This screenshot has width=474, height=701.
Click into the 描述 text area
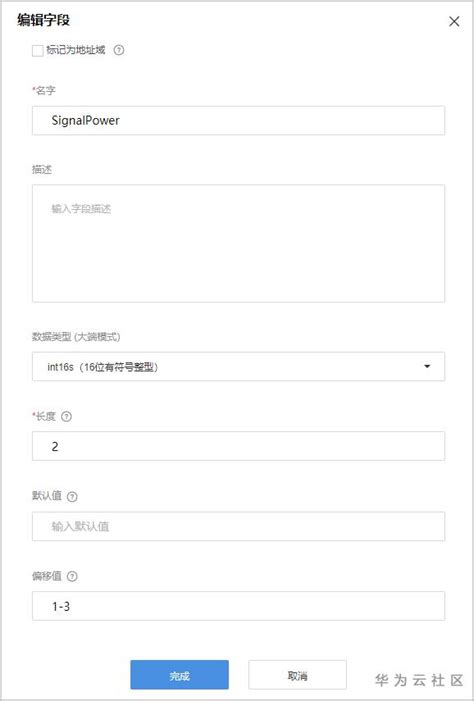238,243
